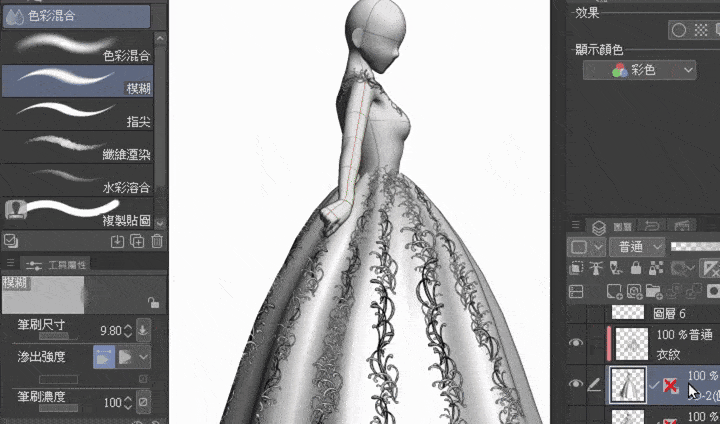Open 筆刷濃度 dynamics settings button
The width and height of the screenshot is (720, 424).
click(143, 402)
